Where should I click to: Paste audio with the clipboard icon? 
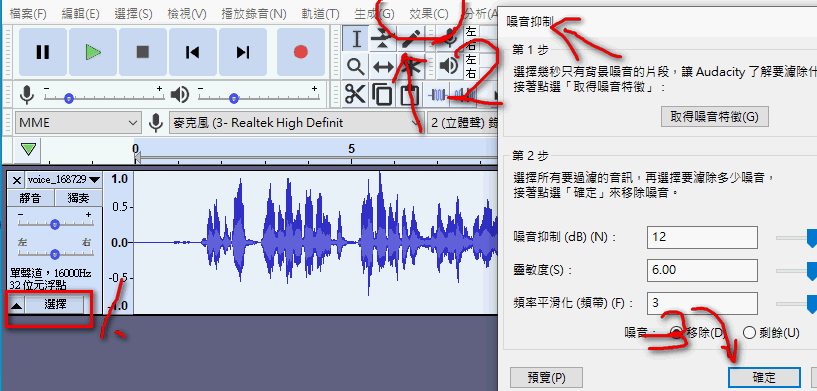(410, 95)
